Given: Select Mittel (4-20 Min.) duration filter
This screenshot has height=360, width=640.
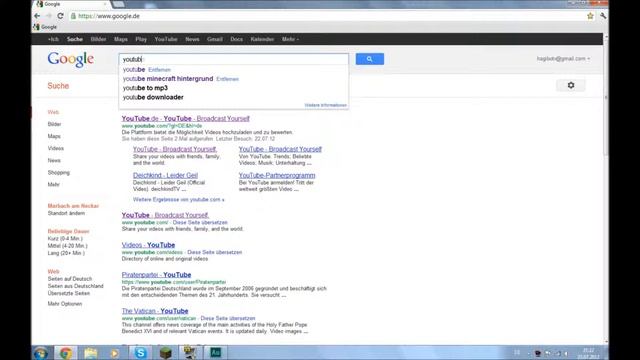Looking at the screenshot, I should [x=67, y=246].
